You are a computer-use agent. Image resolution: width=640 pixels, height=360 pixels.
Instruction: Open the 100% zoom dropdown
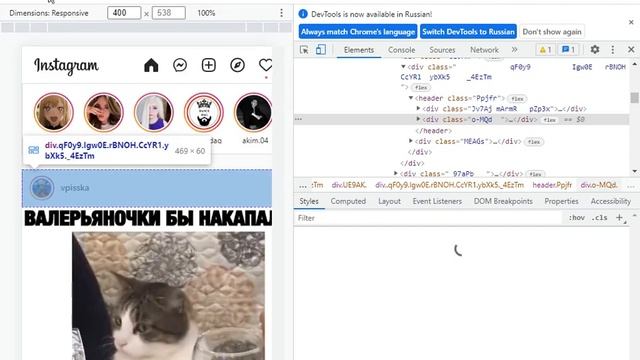206,13
